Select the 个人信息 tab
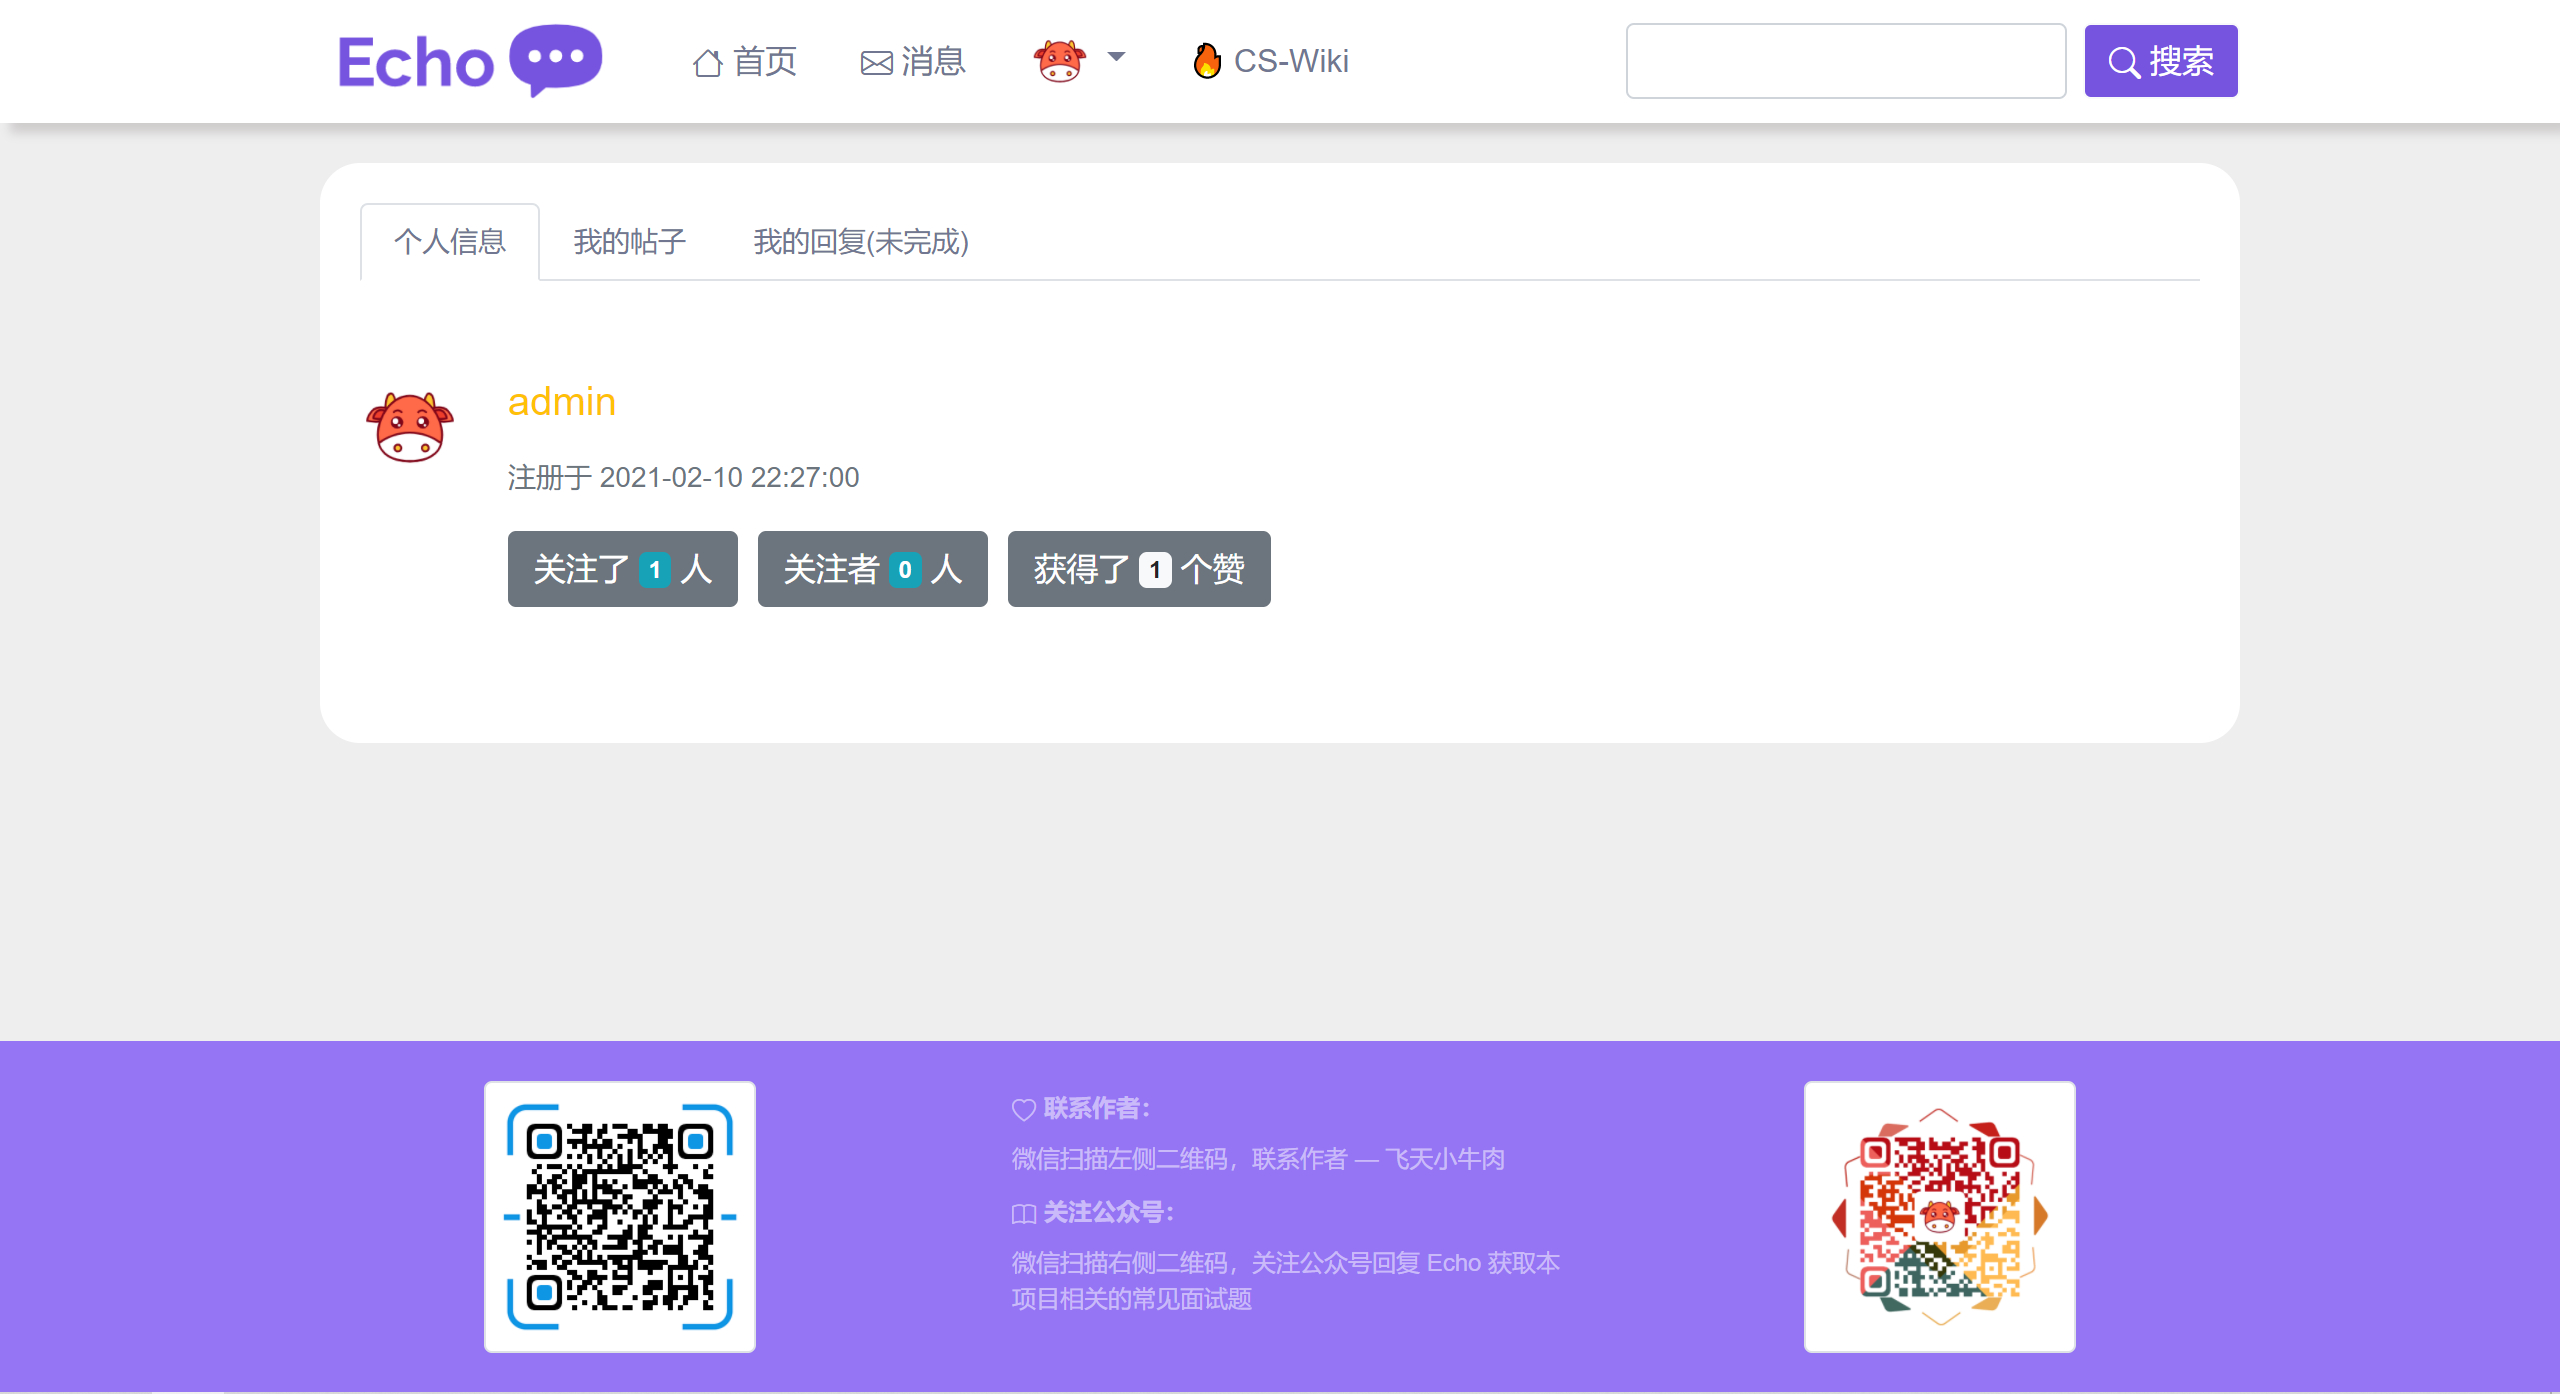This screenshot has height=1394, width=2560. click(450, 242)
